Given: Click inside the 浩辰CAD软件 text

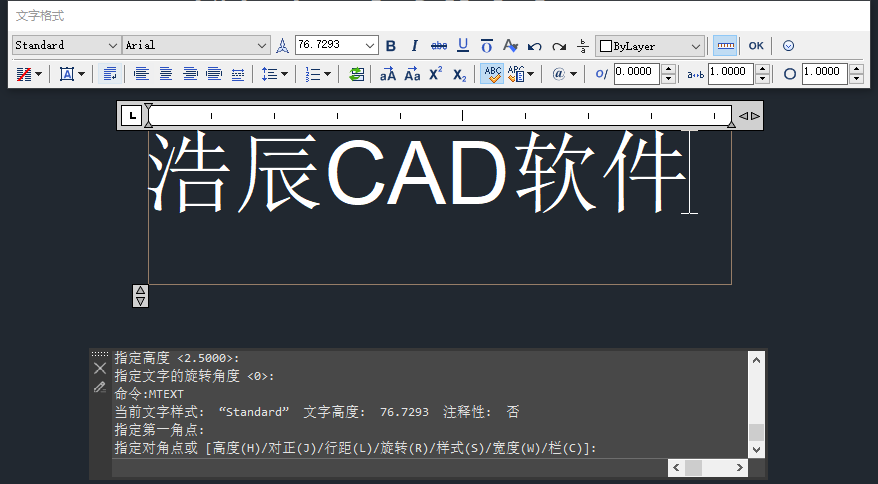Looking at the screenshot, I should coord(418,172).
